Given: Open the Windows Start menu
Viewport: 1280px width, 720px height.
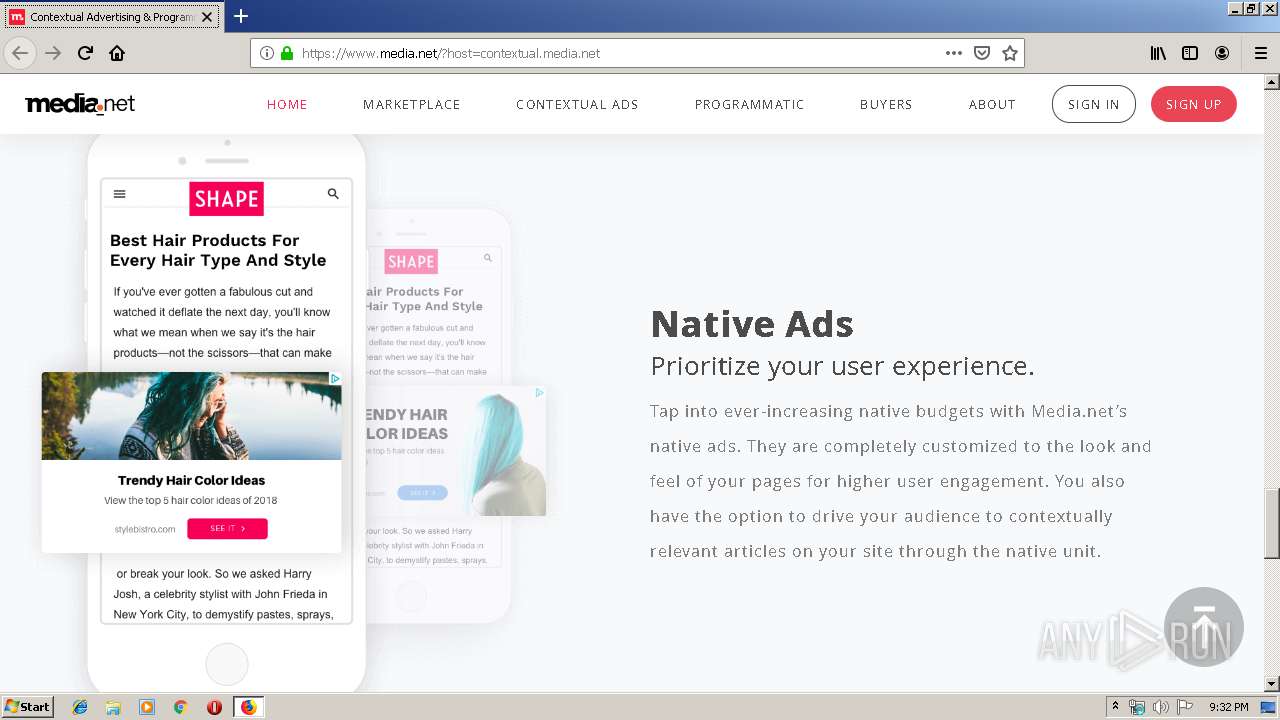Looking at the screenshot, I should click(28, 707).
